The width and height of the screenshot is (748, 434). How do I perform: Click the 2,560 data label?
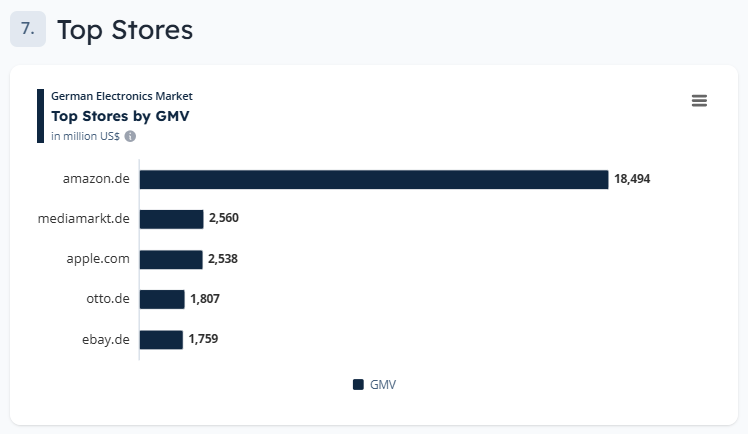point(223,219)
